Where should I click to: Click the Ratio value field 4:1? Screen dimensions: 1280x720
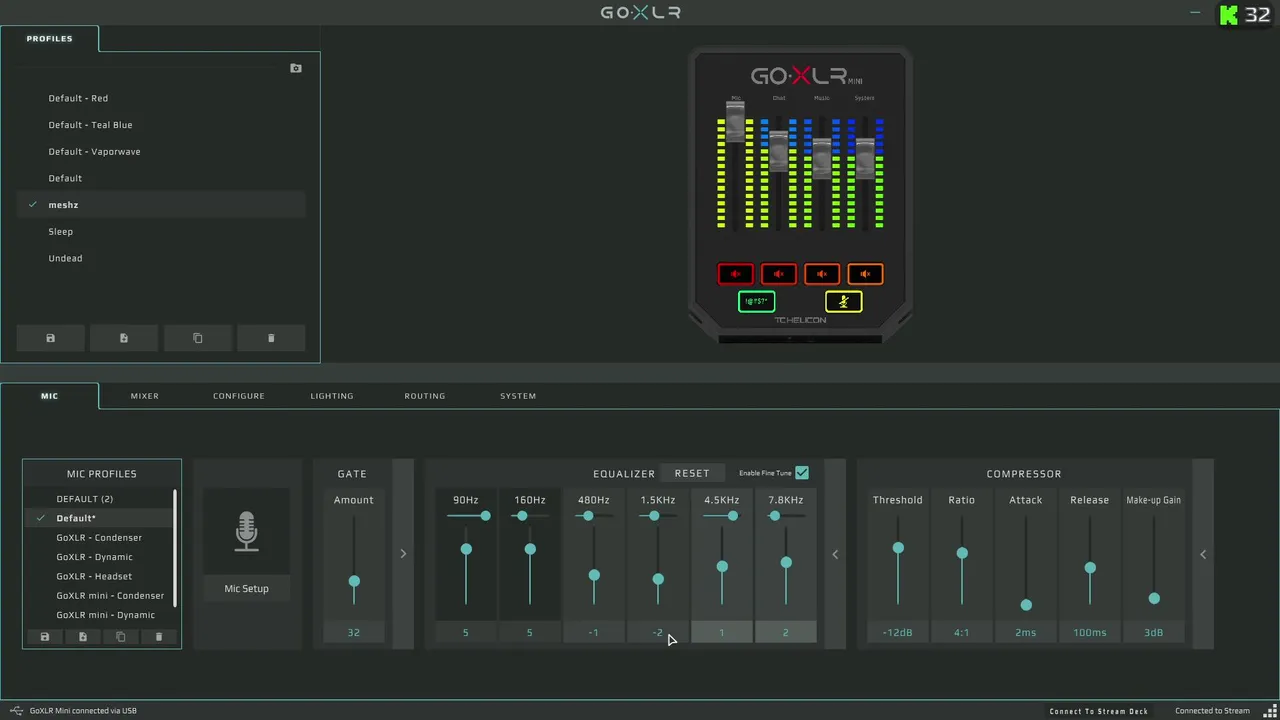pyautogui.click(x=962, y=632)
